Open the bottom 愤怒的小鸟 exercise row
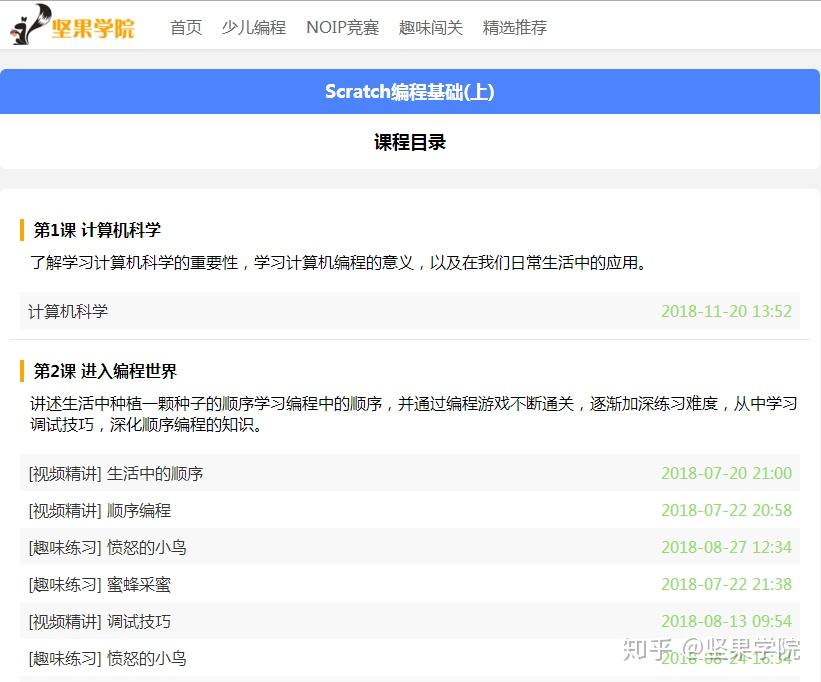Screen dimensions: 821x682 (x=409, y=658)
